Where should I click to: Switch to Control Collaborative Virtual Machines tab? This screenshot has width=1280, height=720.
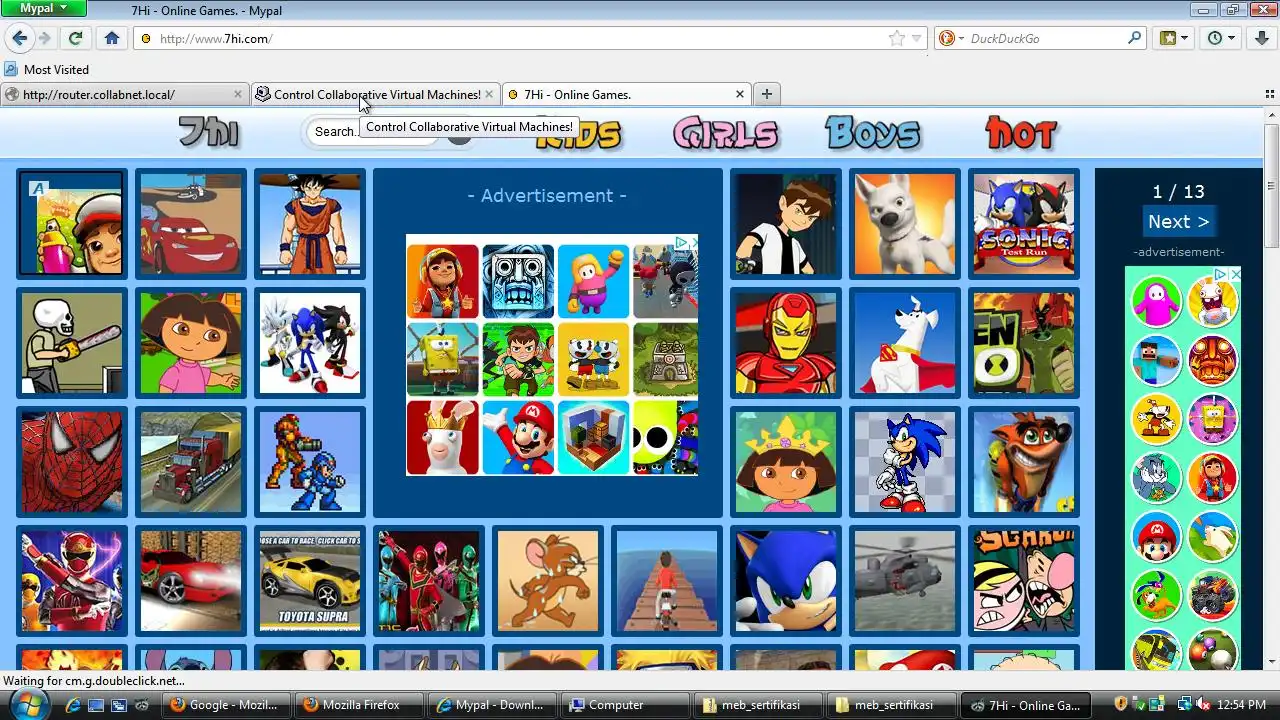coord(375,94)
